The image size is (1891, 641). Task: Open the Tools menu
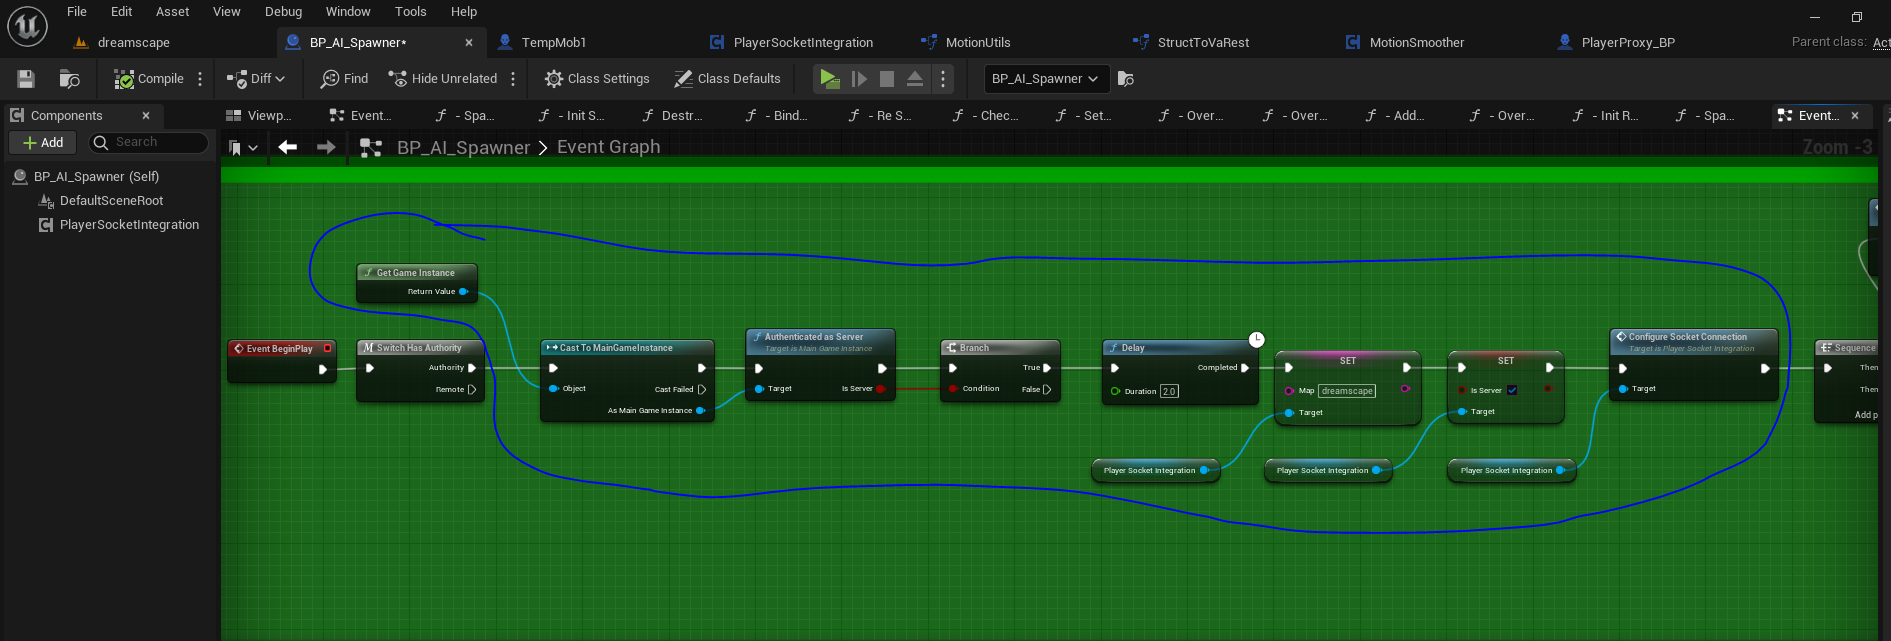pos(411,12)
